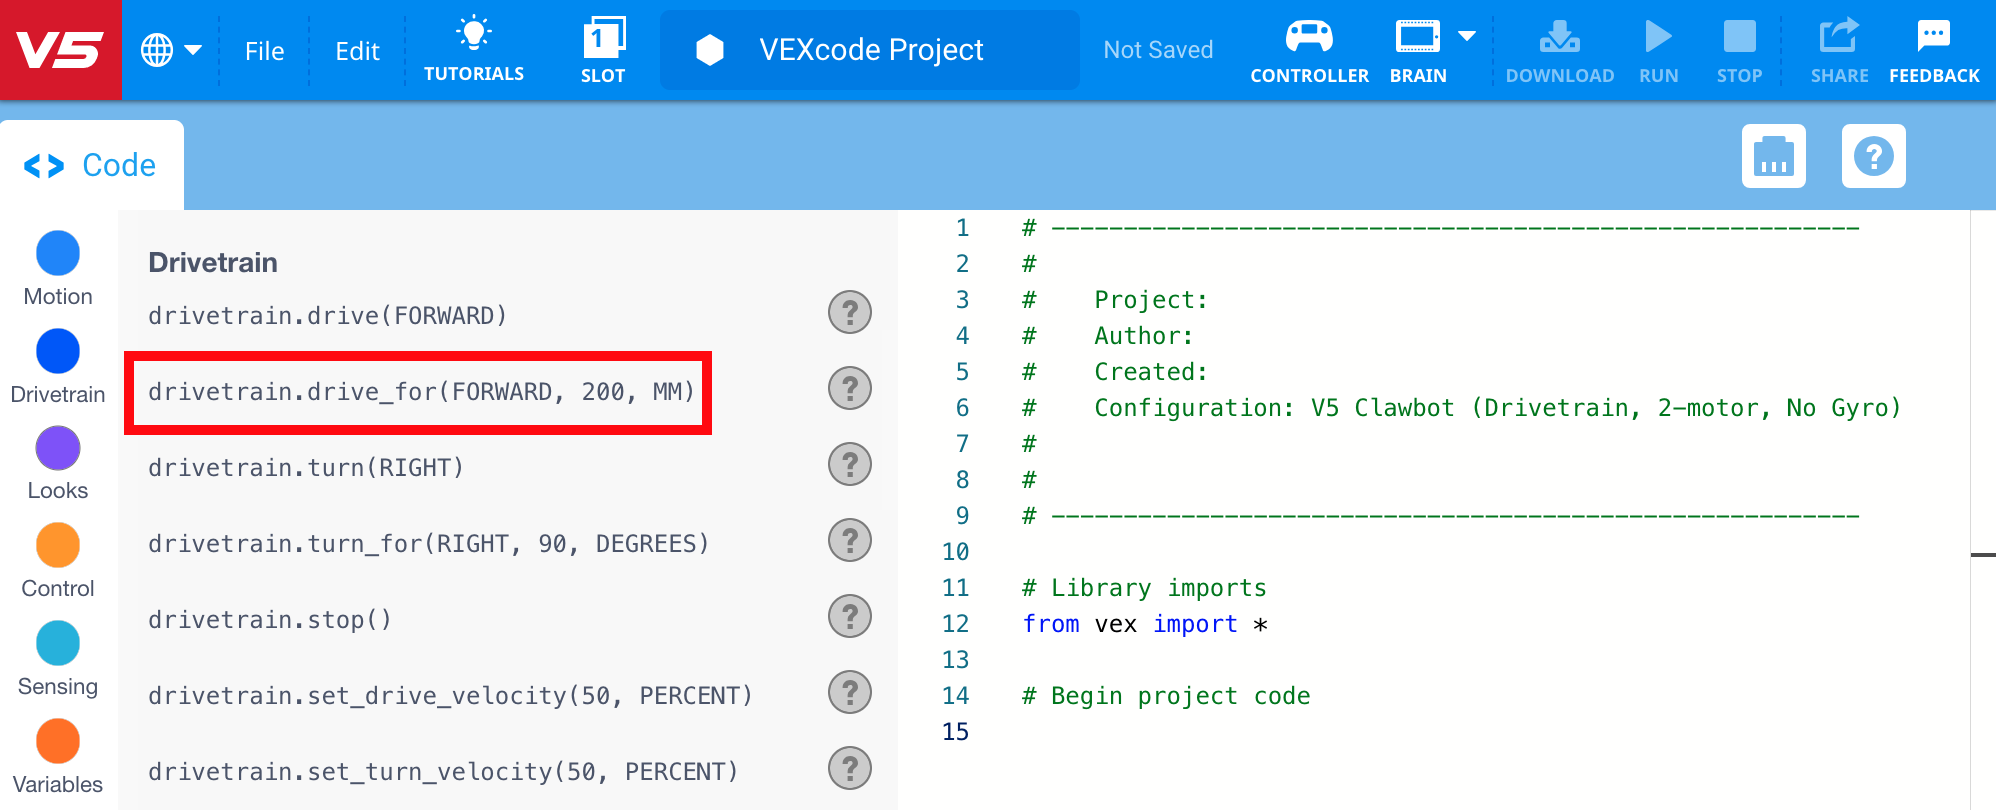
Task: Open the File menu
Action: (264, 51)
